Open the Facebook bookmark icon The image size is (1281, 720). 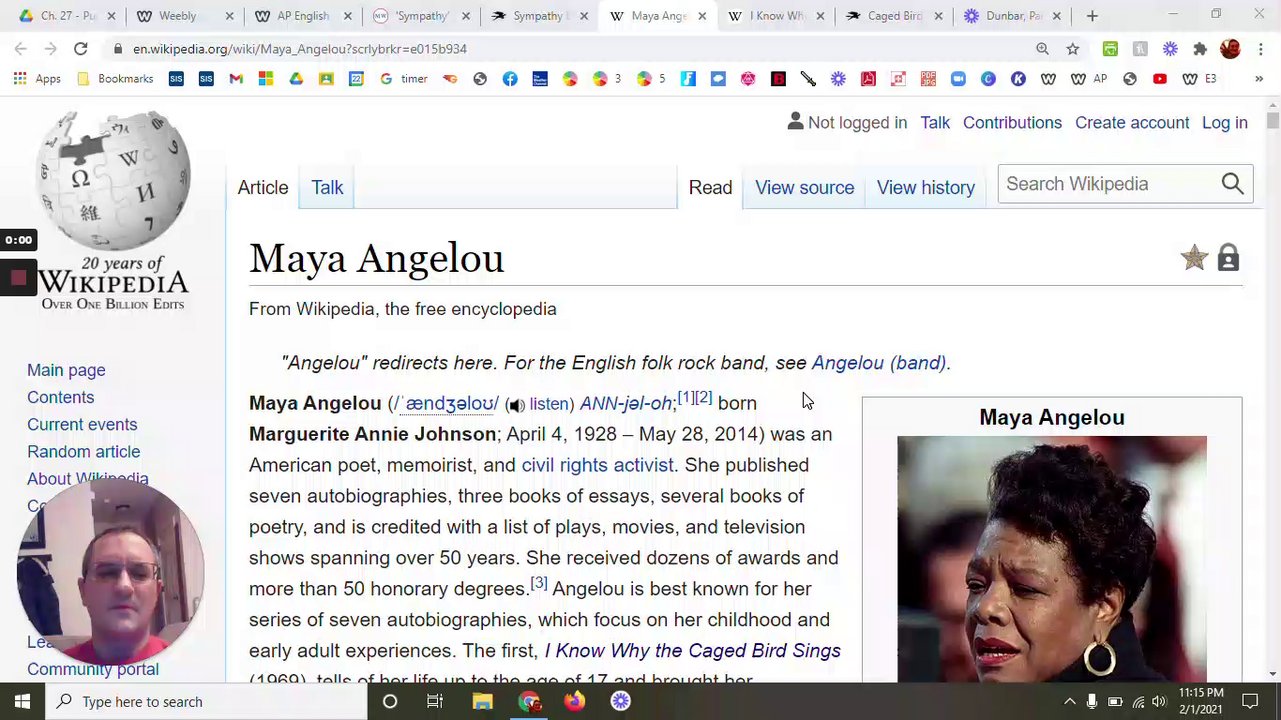coord(510,79)
